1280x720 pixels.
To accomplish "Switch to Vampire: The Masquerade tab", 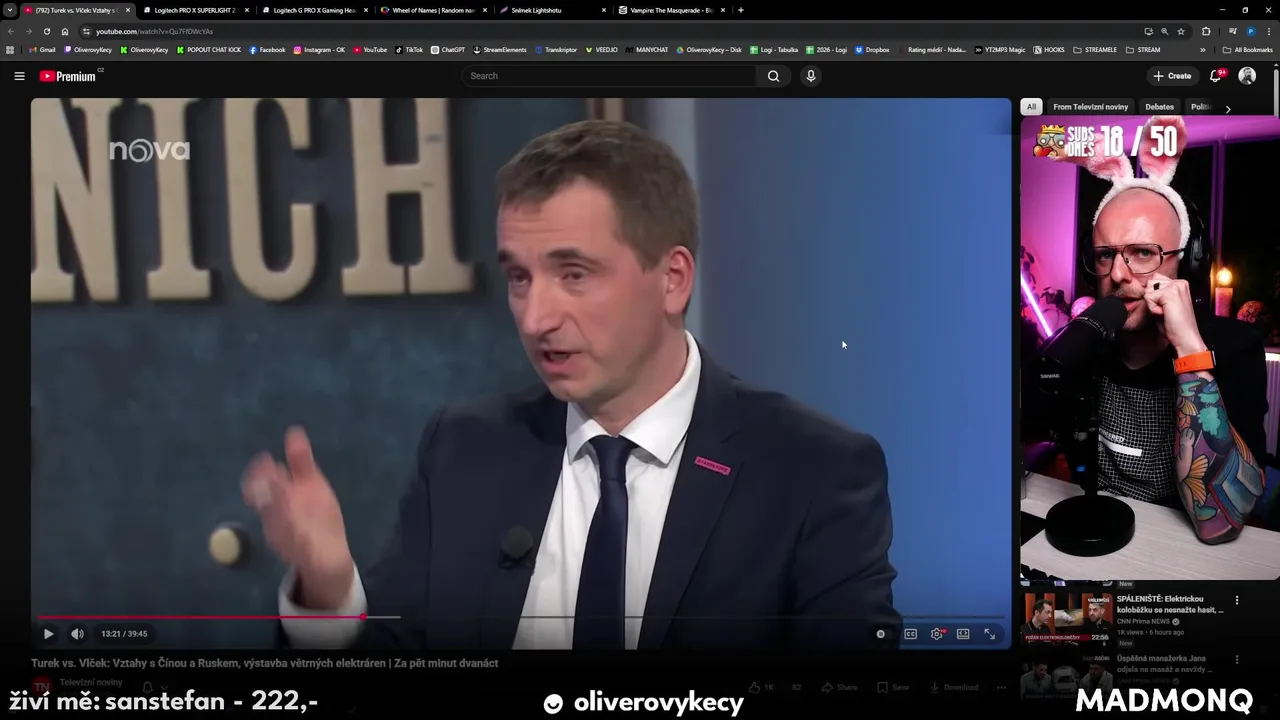I will (671, 10).
